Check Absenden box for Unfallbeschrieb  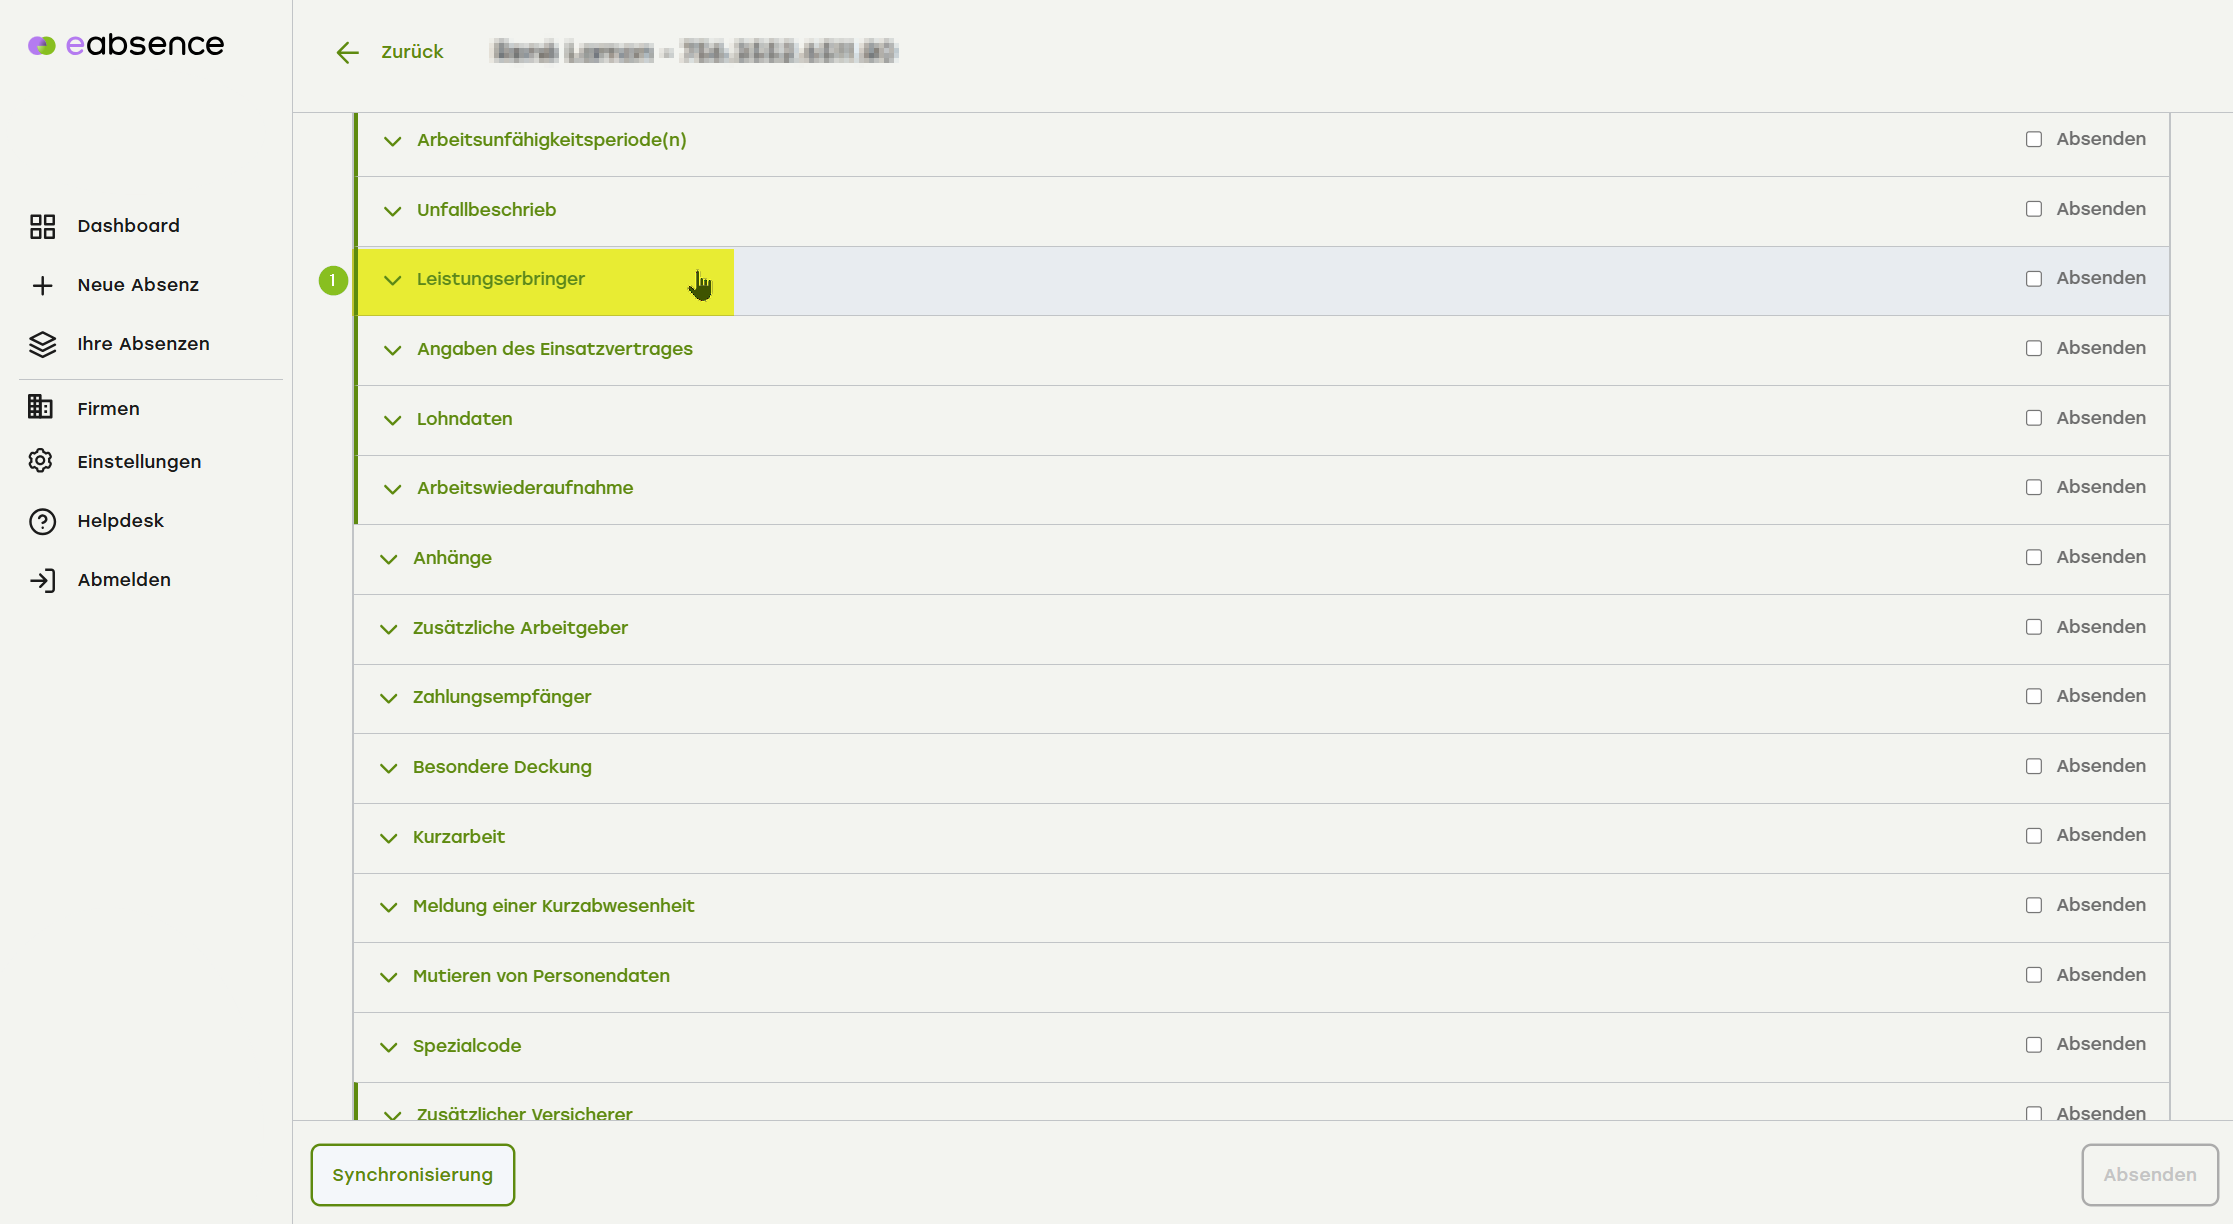pyautogui.click(x=2033, y=209)
